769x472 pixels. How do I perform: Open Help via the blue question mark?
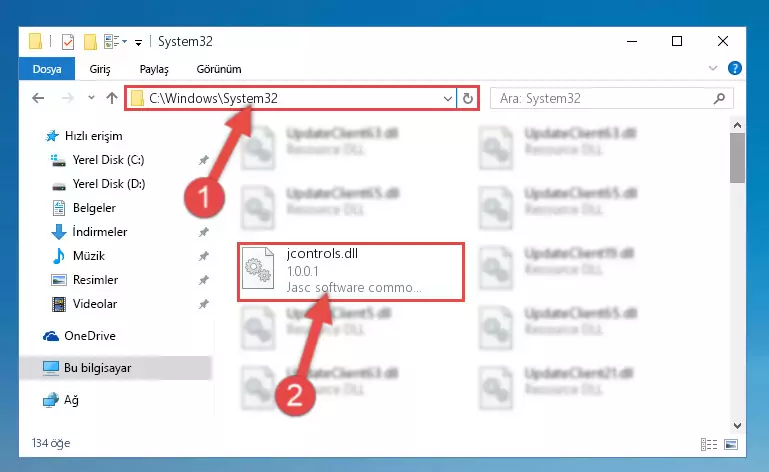(735, 68)
